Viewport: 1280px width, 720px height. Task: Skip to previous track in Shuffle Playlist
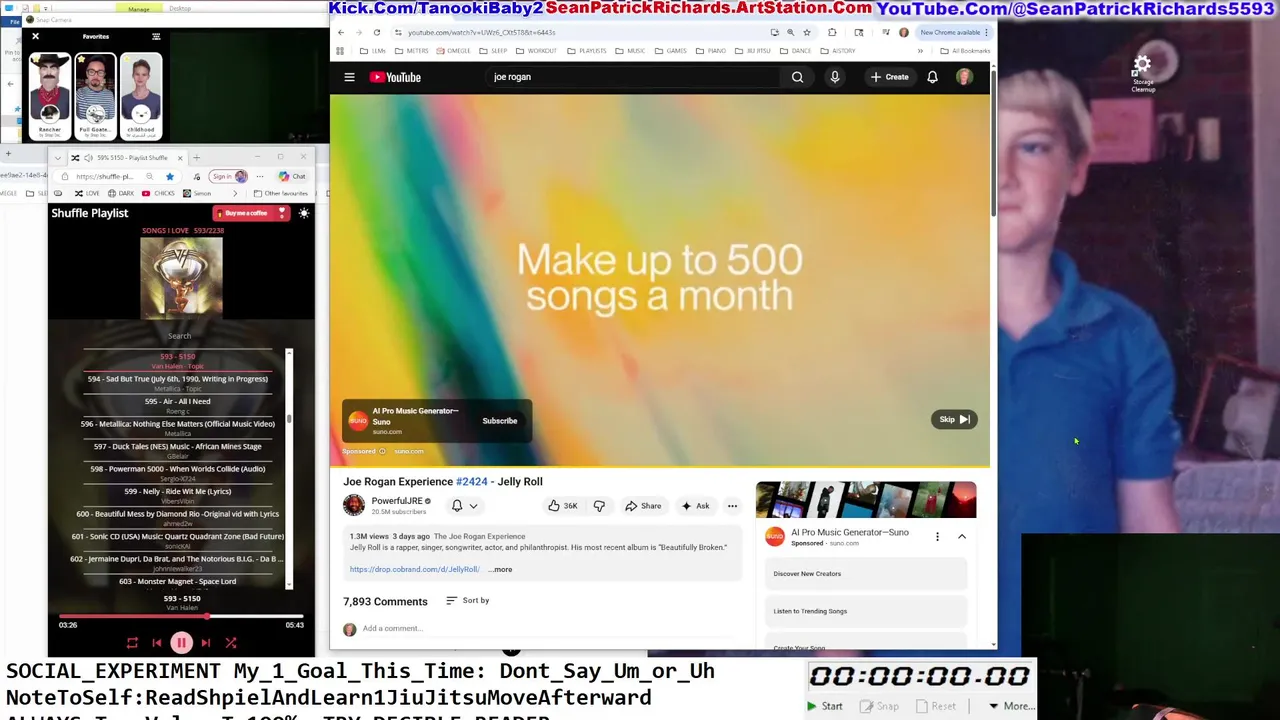click(157, 643)
